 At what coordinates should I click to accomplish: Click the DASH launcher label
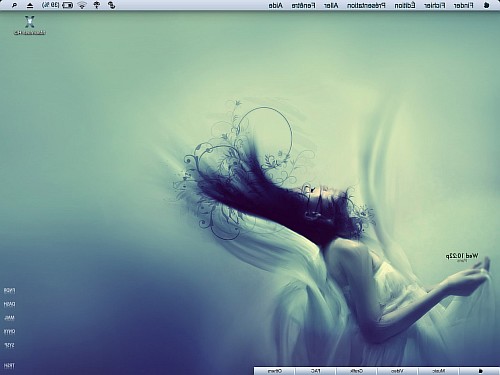pyautogui.click(x=10, y=304)
